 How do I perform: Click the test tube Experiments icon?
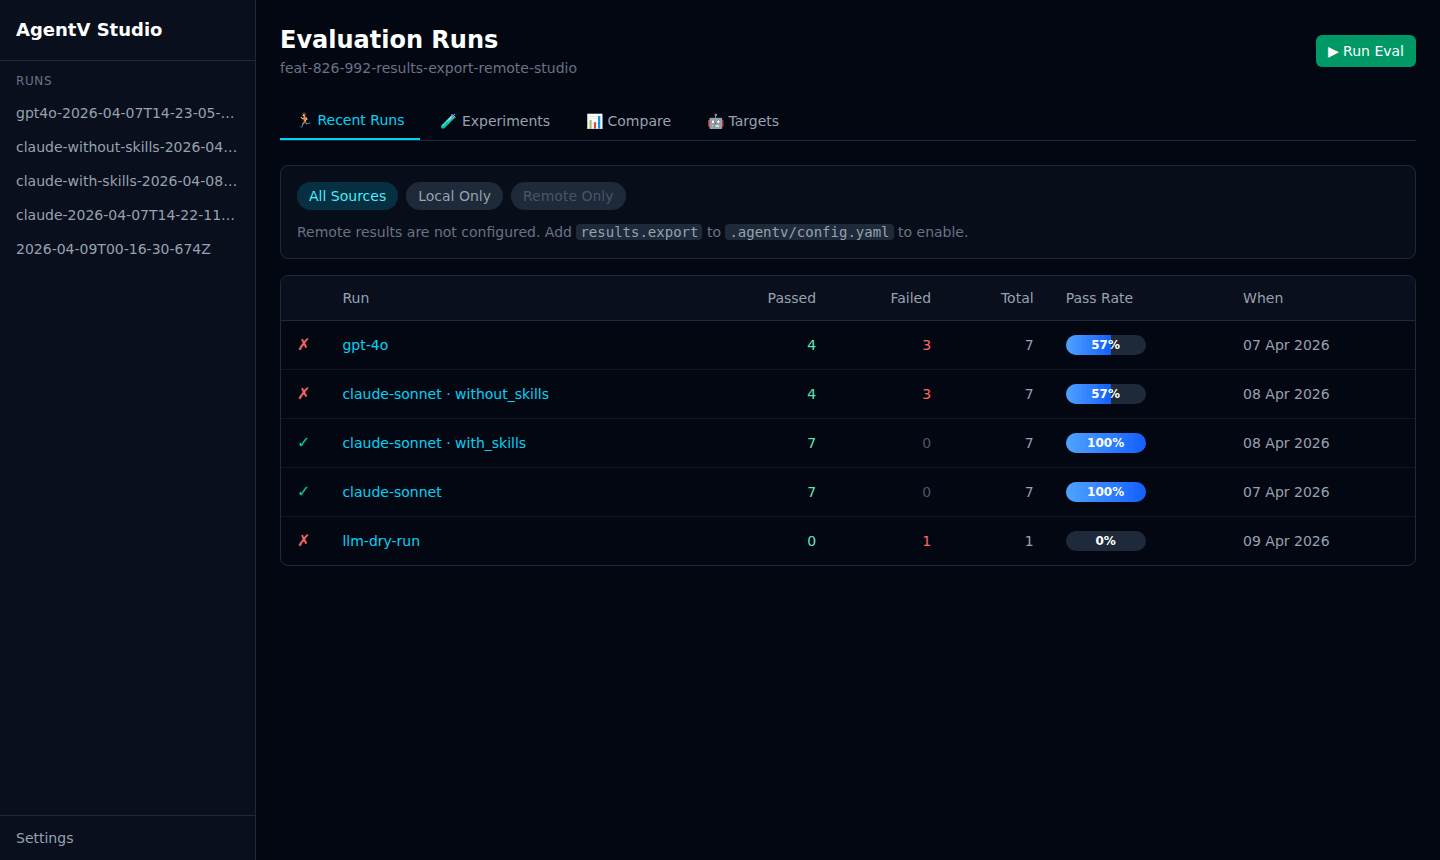[448, 121]
